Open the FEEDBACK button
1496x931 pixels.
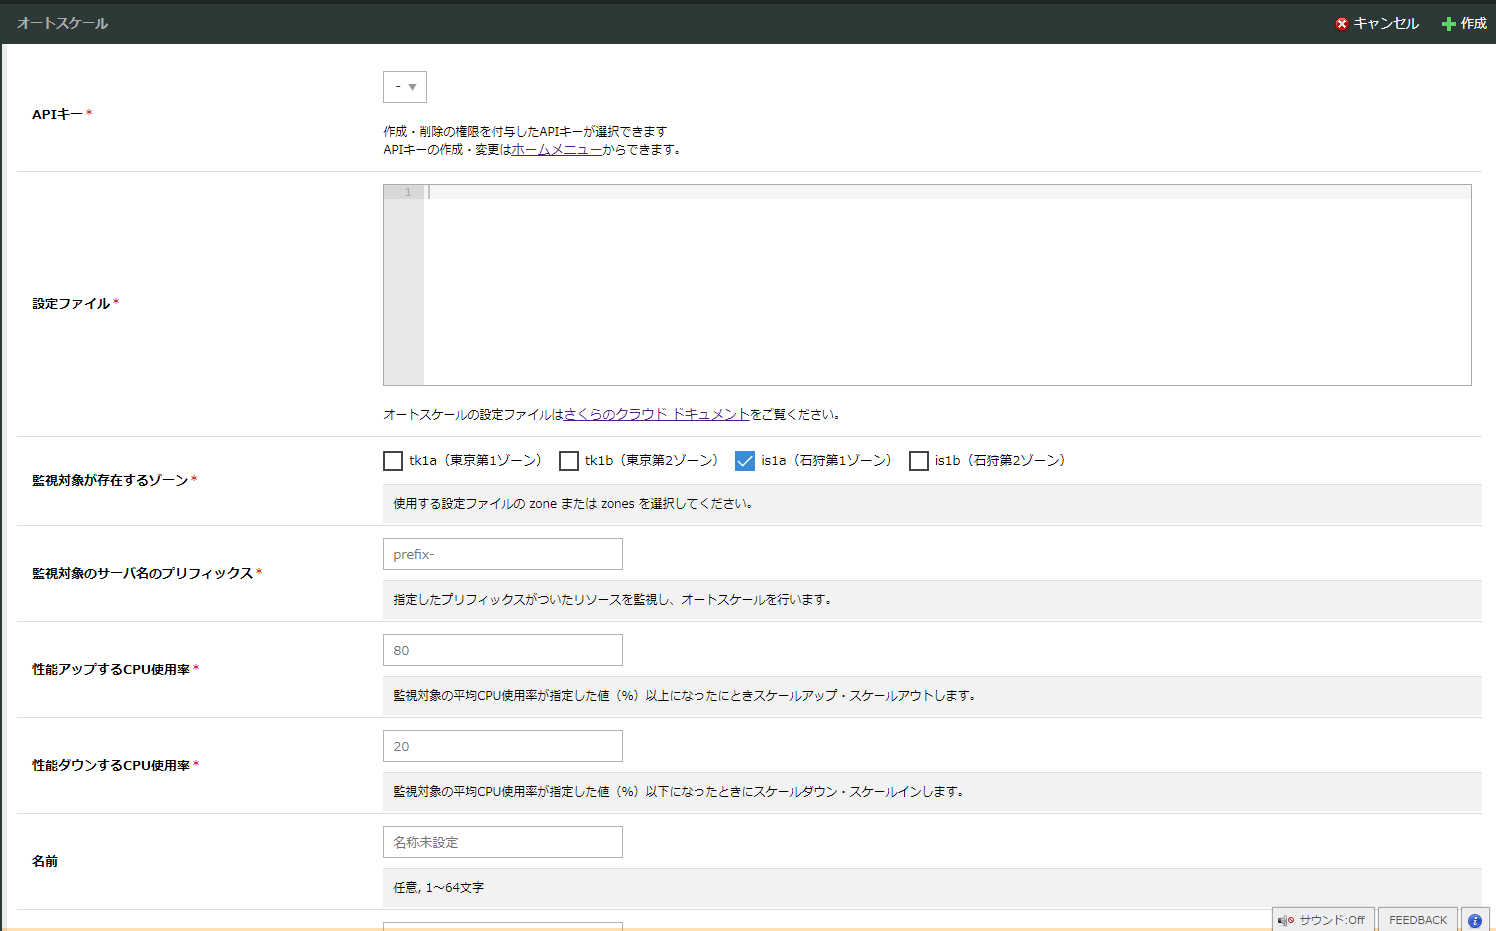click(1418, 920)
